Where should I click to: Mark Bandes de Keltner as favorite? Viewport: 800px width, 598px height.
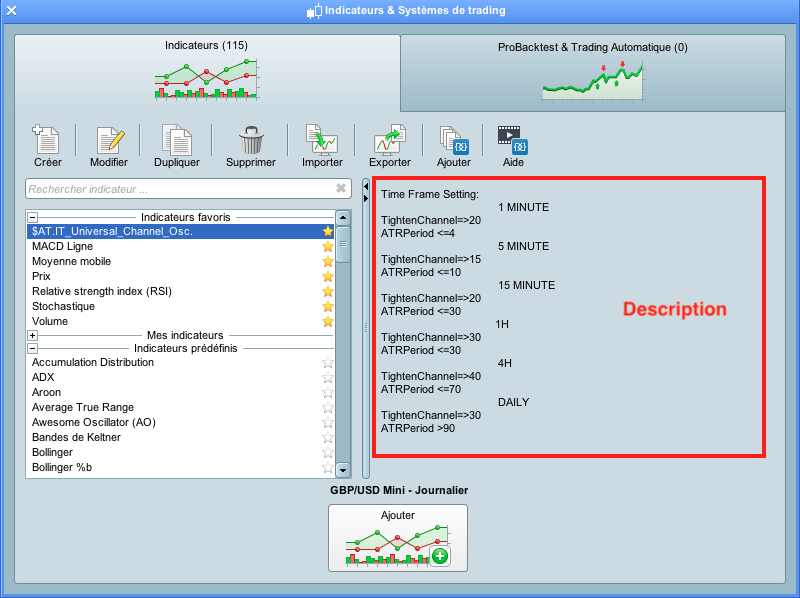point(328,437)
